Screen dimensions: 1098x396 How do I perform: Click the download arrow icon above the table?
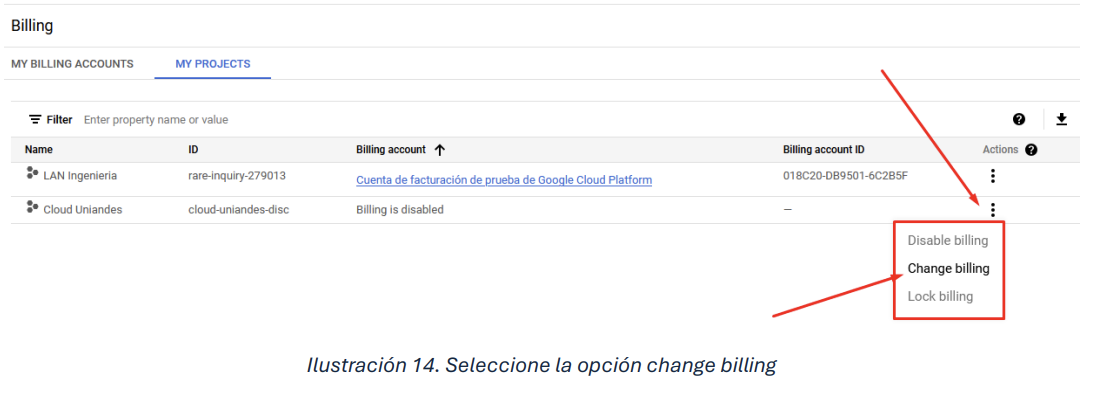[x=1062, y=120]
